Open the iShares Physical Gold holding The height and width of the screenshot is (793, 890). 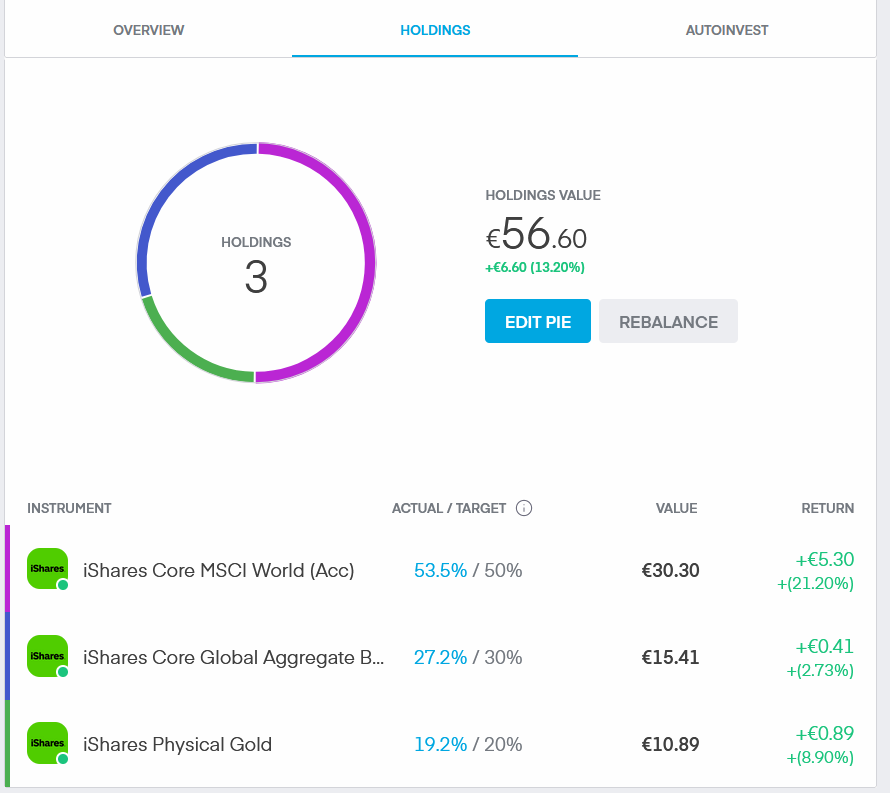click(177, 745)
